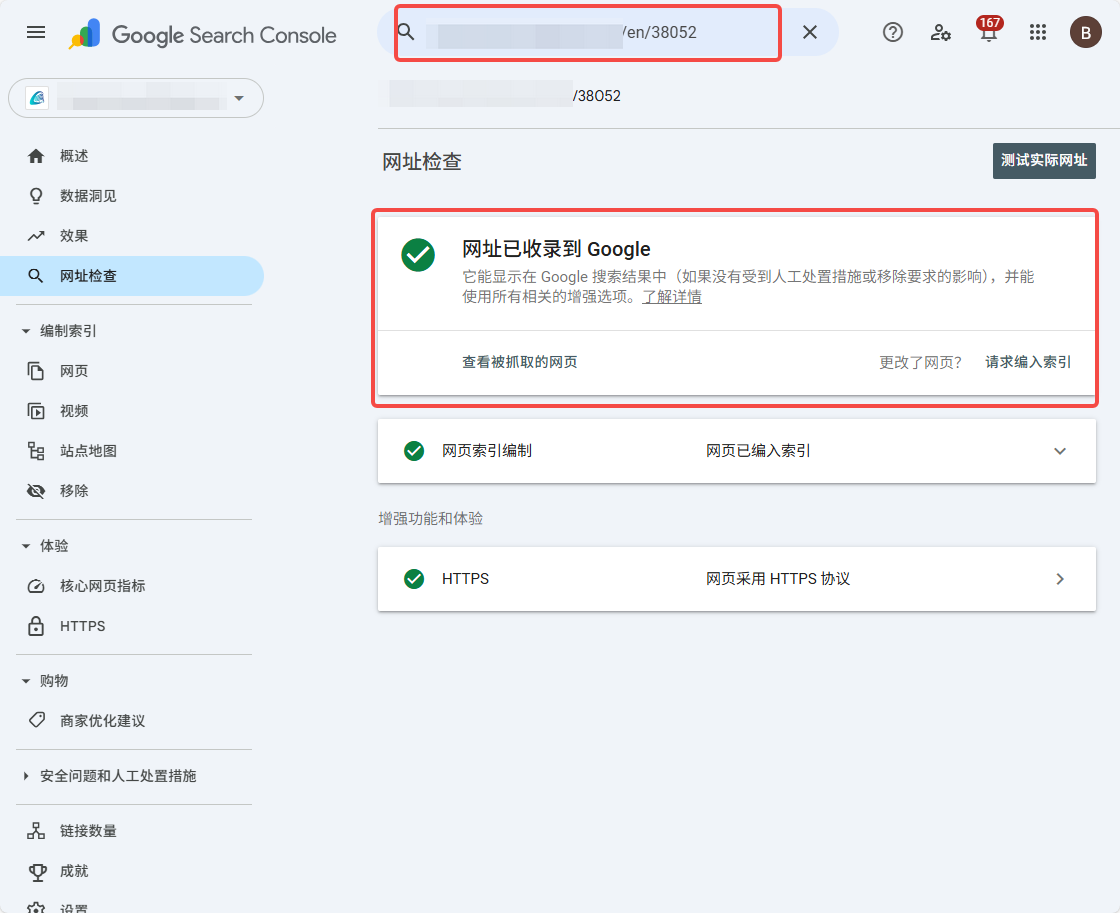
Task: Click inside the URL inspection search field
Action: 587,32
